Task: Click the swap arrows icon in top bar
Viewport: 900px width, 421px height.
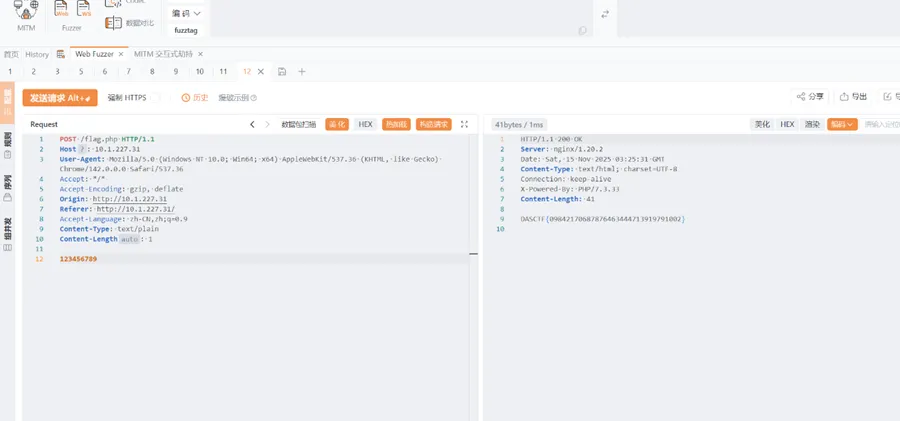Action: point(604,14)
